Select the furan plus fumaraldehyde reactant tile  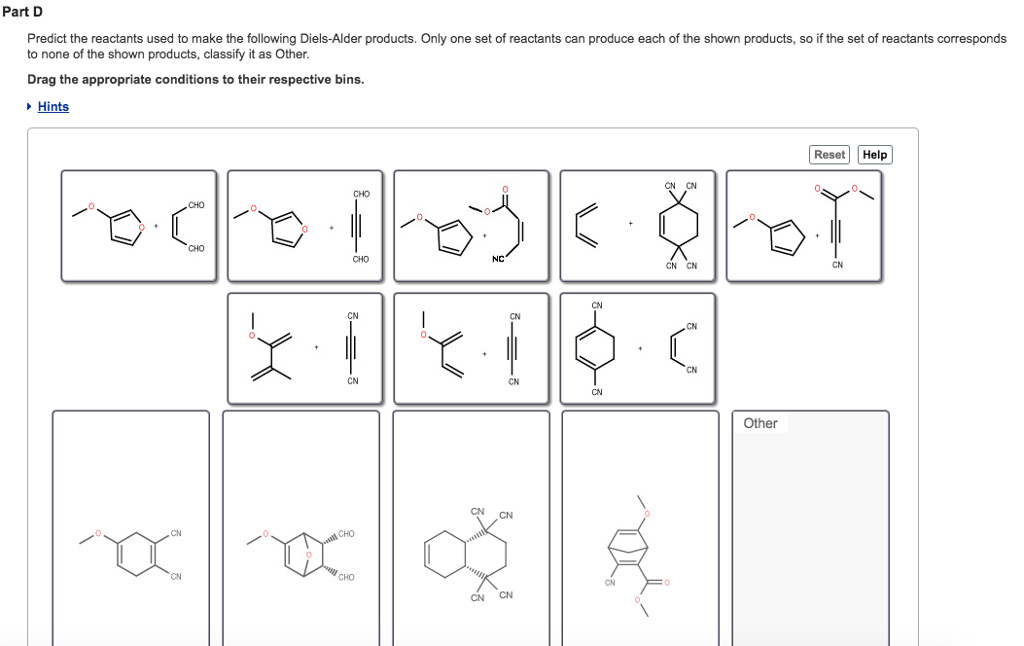coord(137,223)
